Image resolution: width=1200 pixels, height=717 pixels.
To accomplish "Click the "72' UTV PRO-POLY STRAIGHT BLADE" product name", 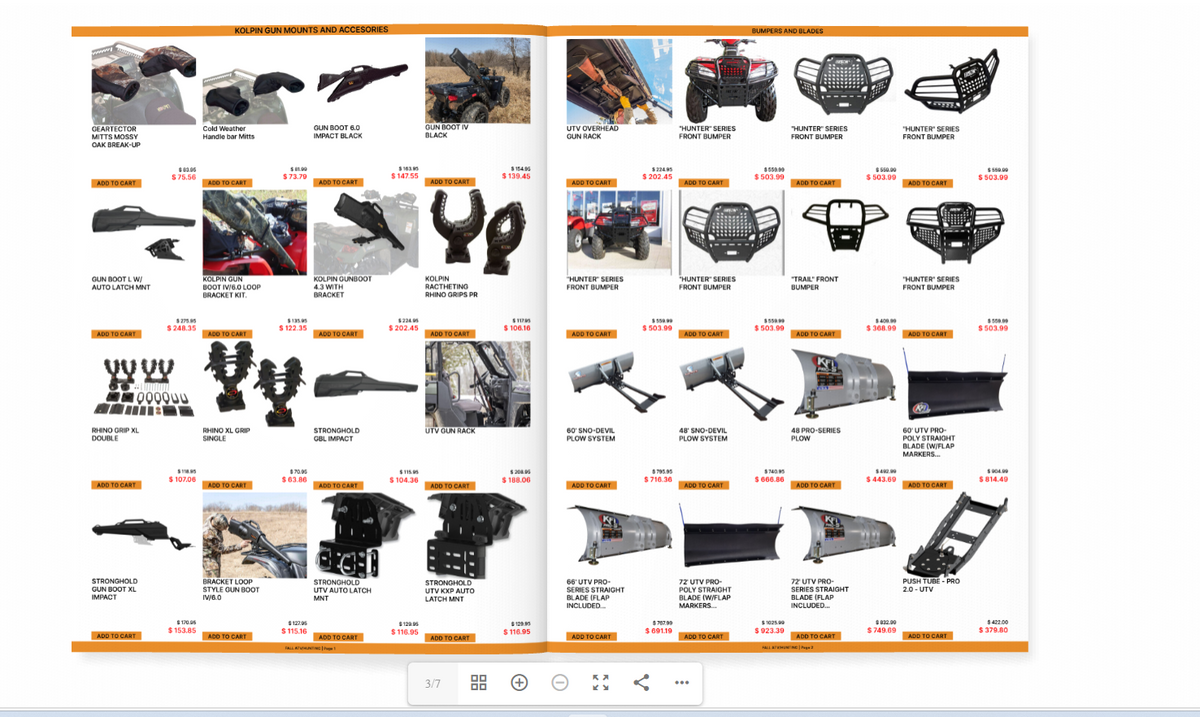I will coord(706,593).
